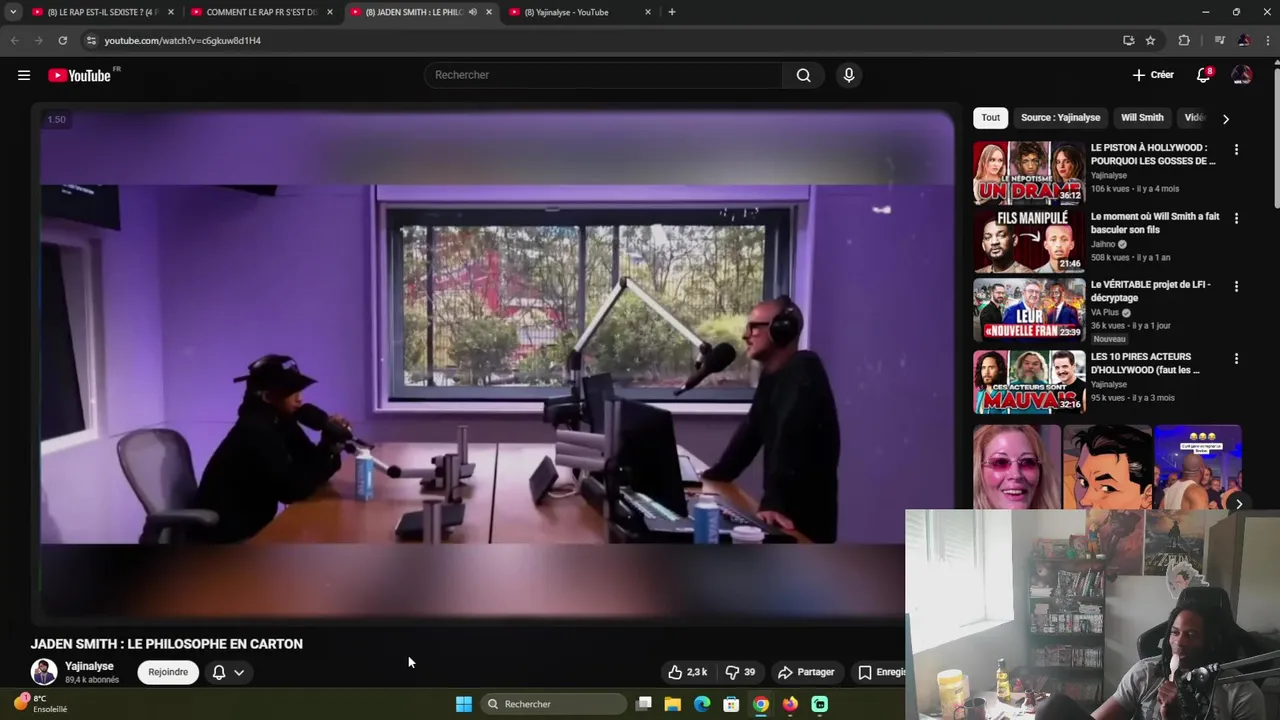Like the video with thumbs up
The image size is (1280, 720).
pos(688,672)
